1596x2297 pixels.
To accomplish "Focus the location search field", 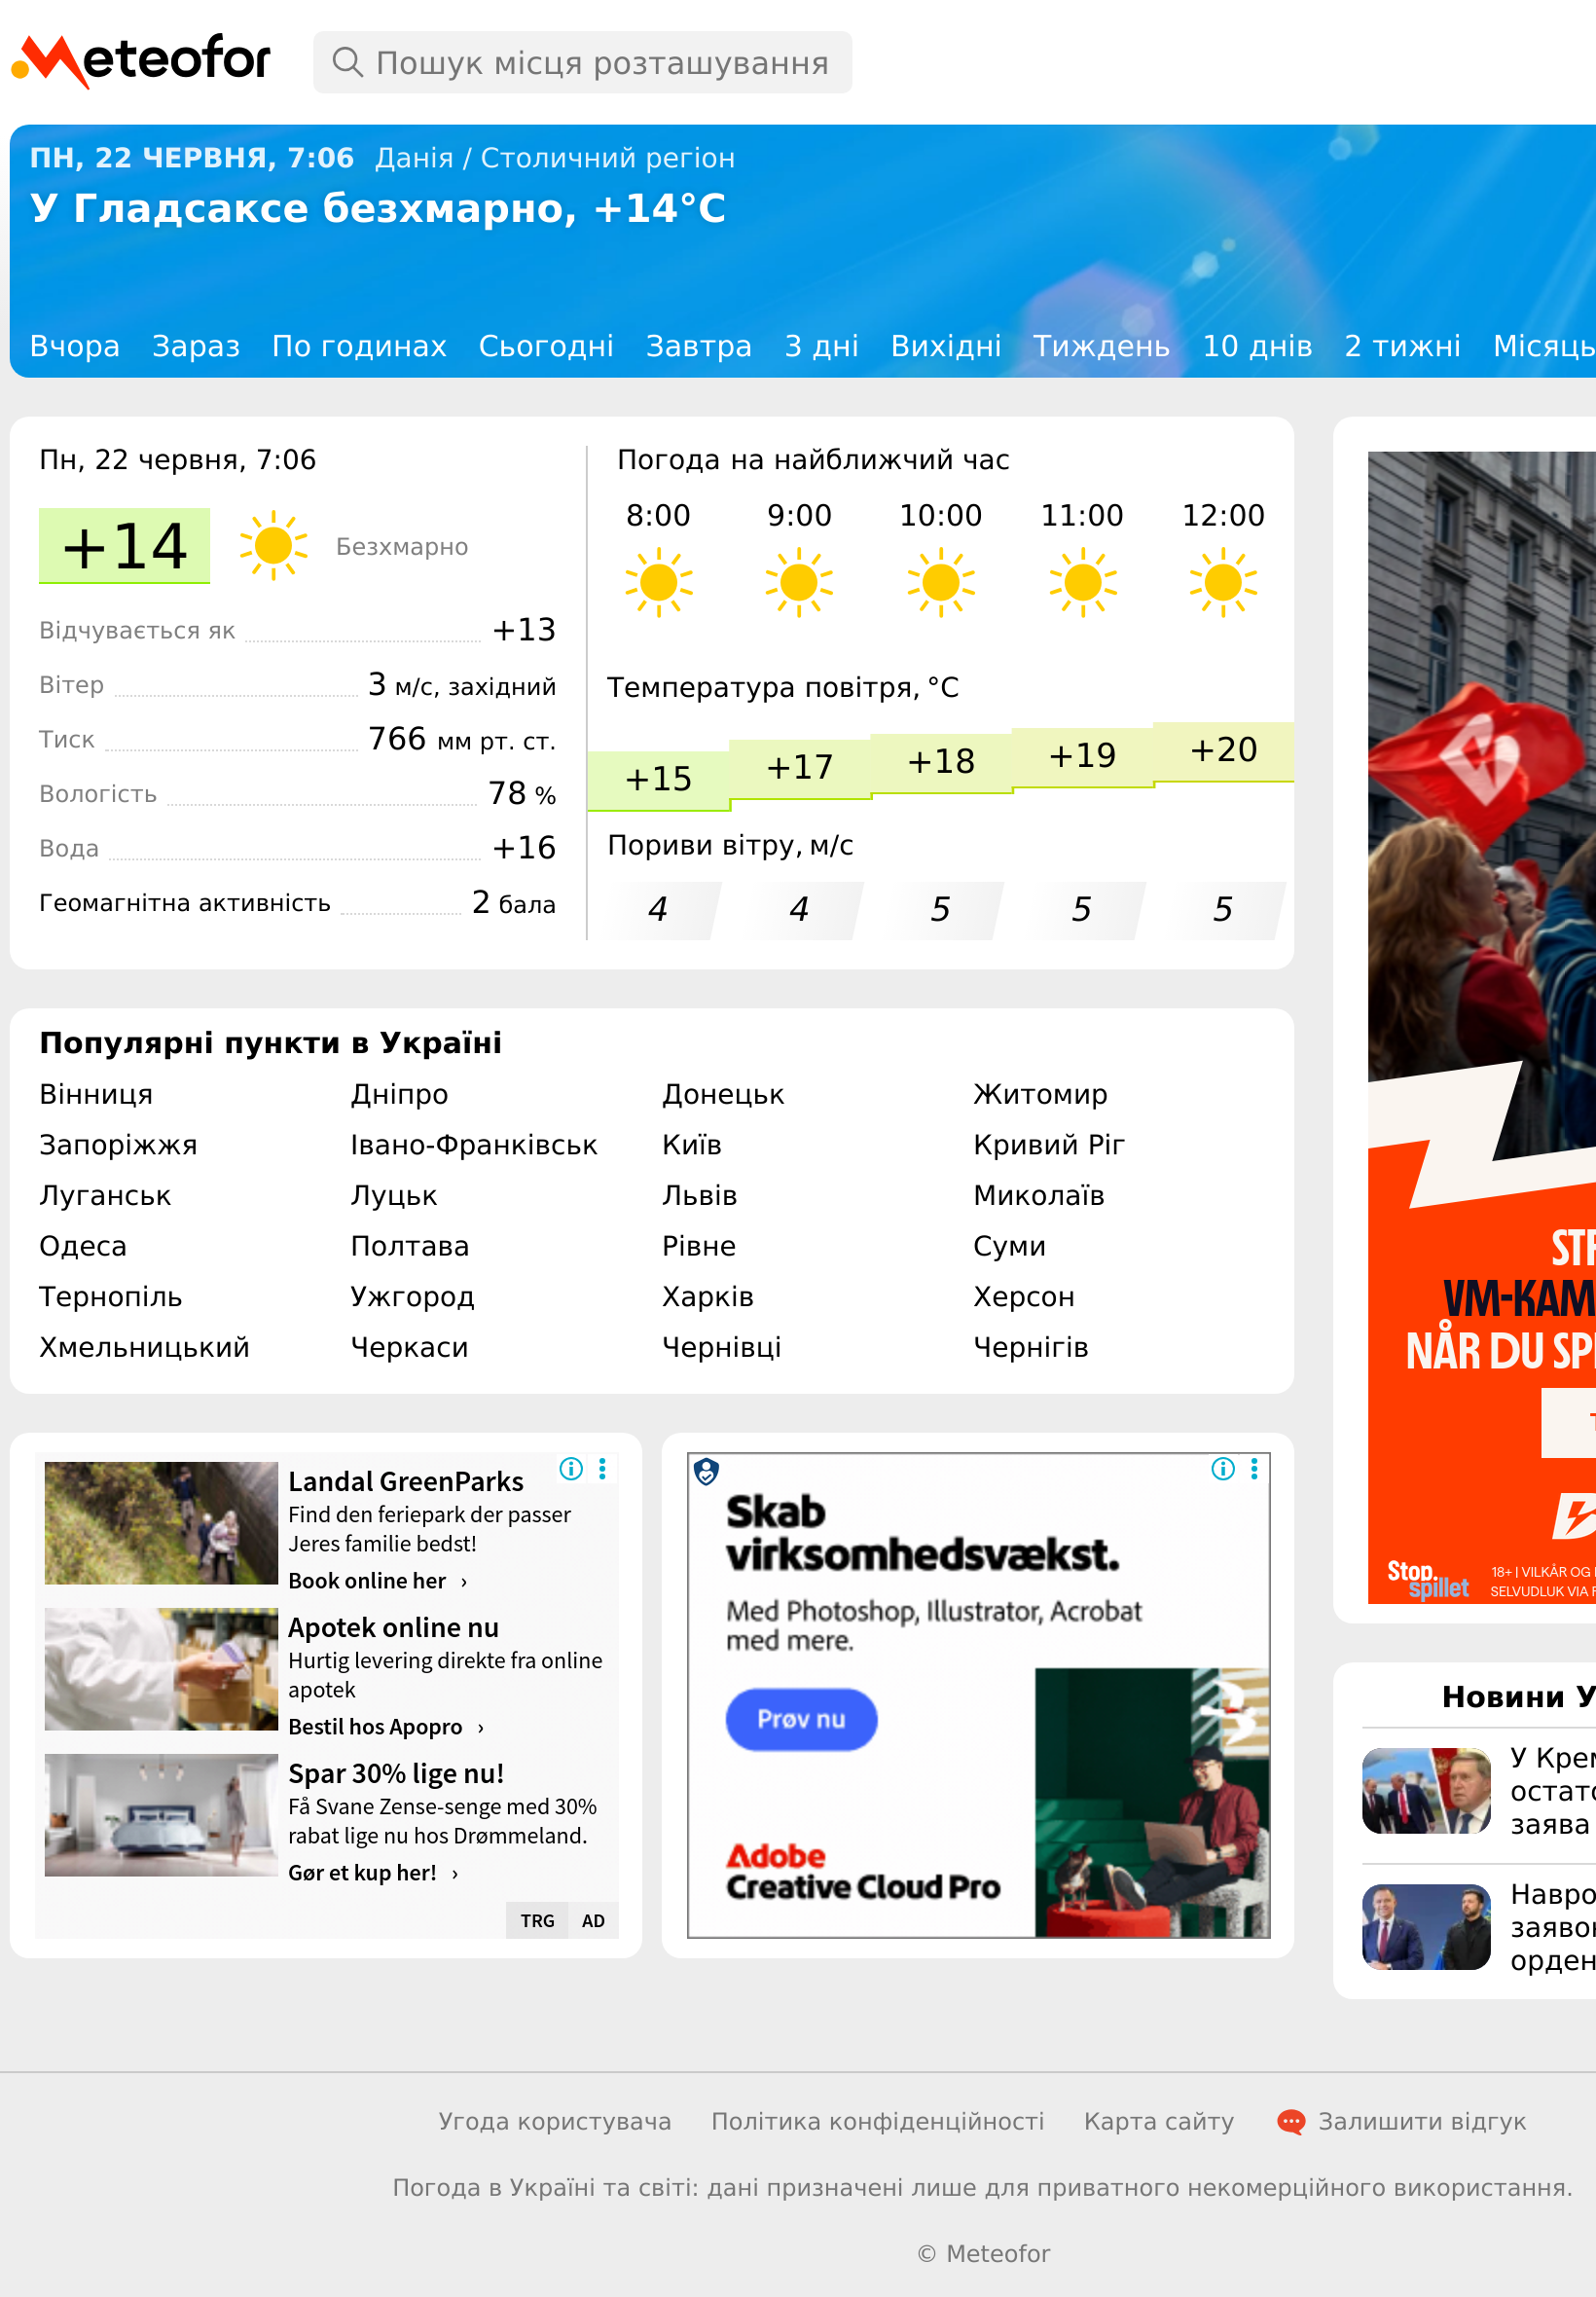I will 583,62.
